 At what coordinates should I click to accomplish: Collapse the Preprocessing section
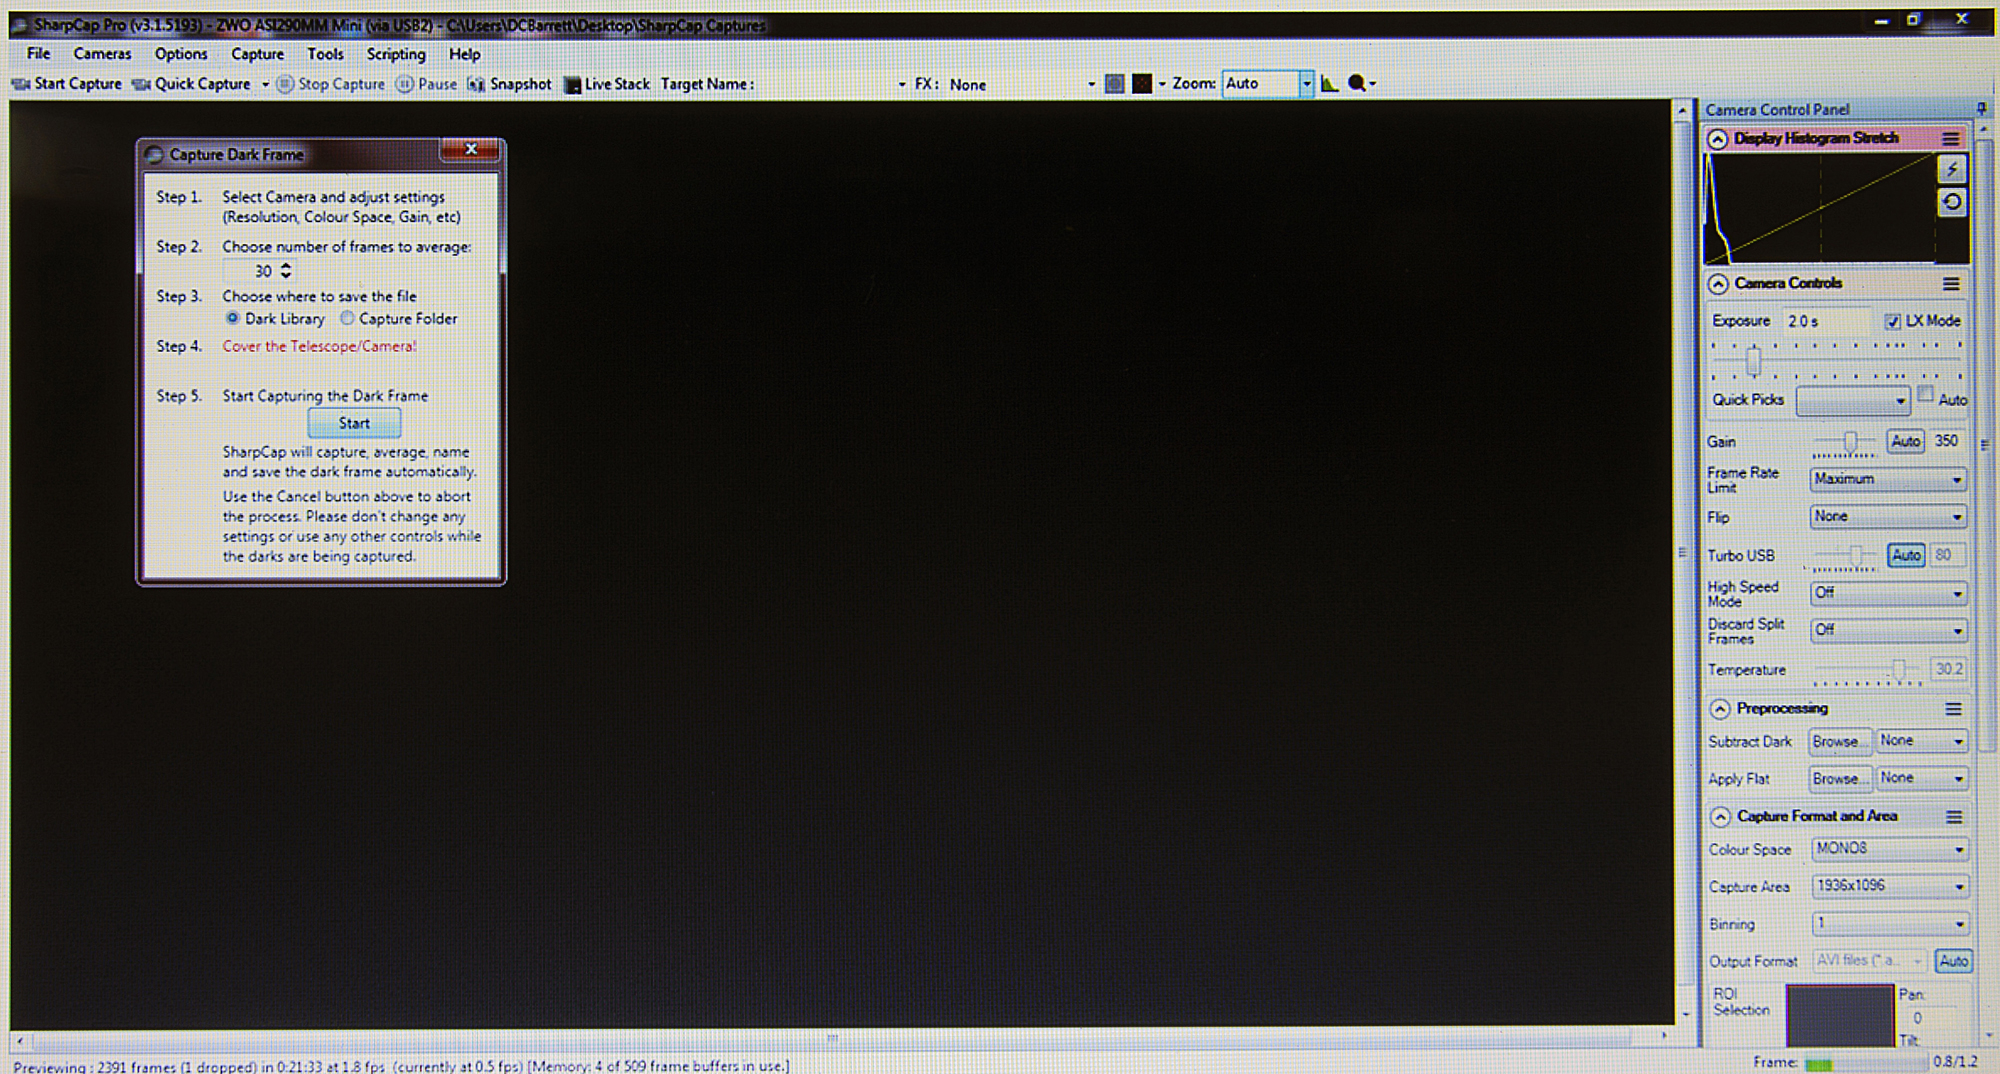1719,709
